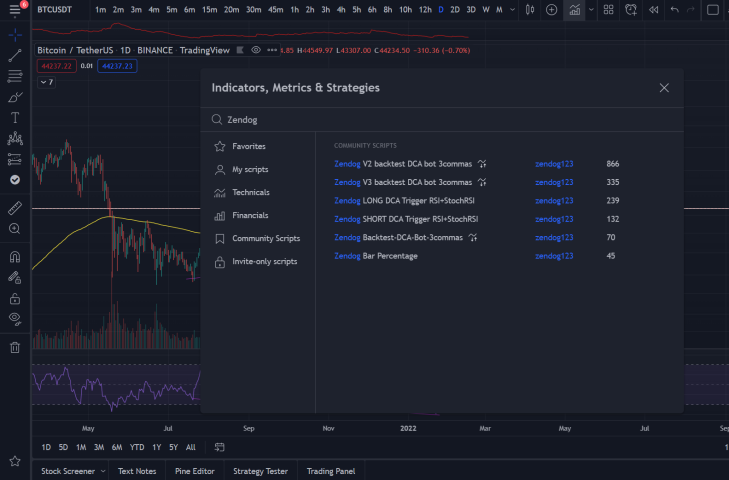Expand the timeframe list dropdown
This screenshot has height=480, width=729.
point(512,10)
